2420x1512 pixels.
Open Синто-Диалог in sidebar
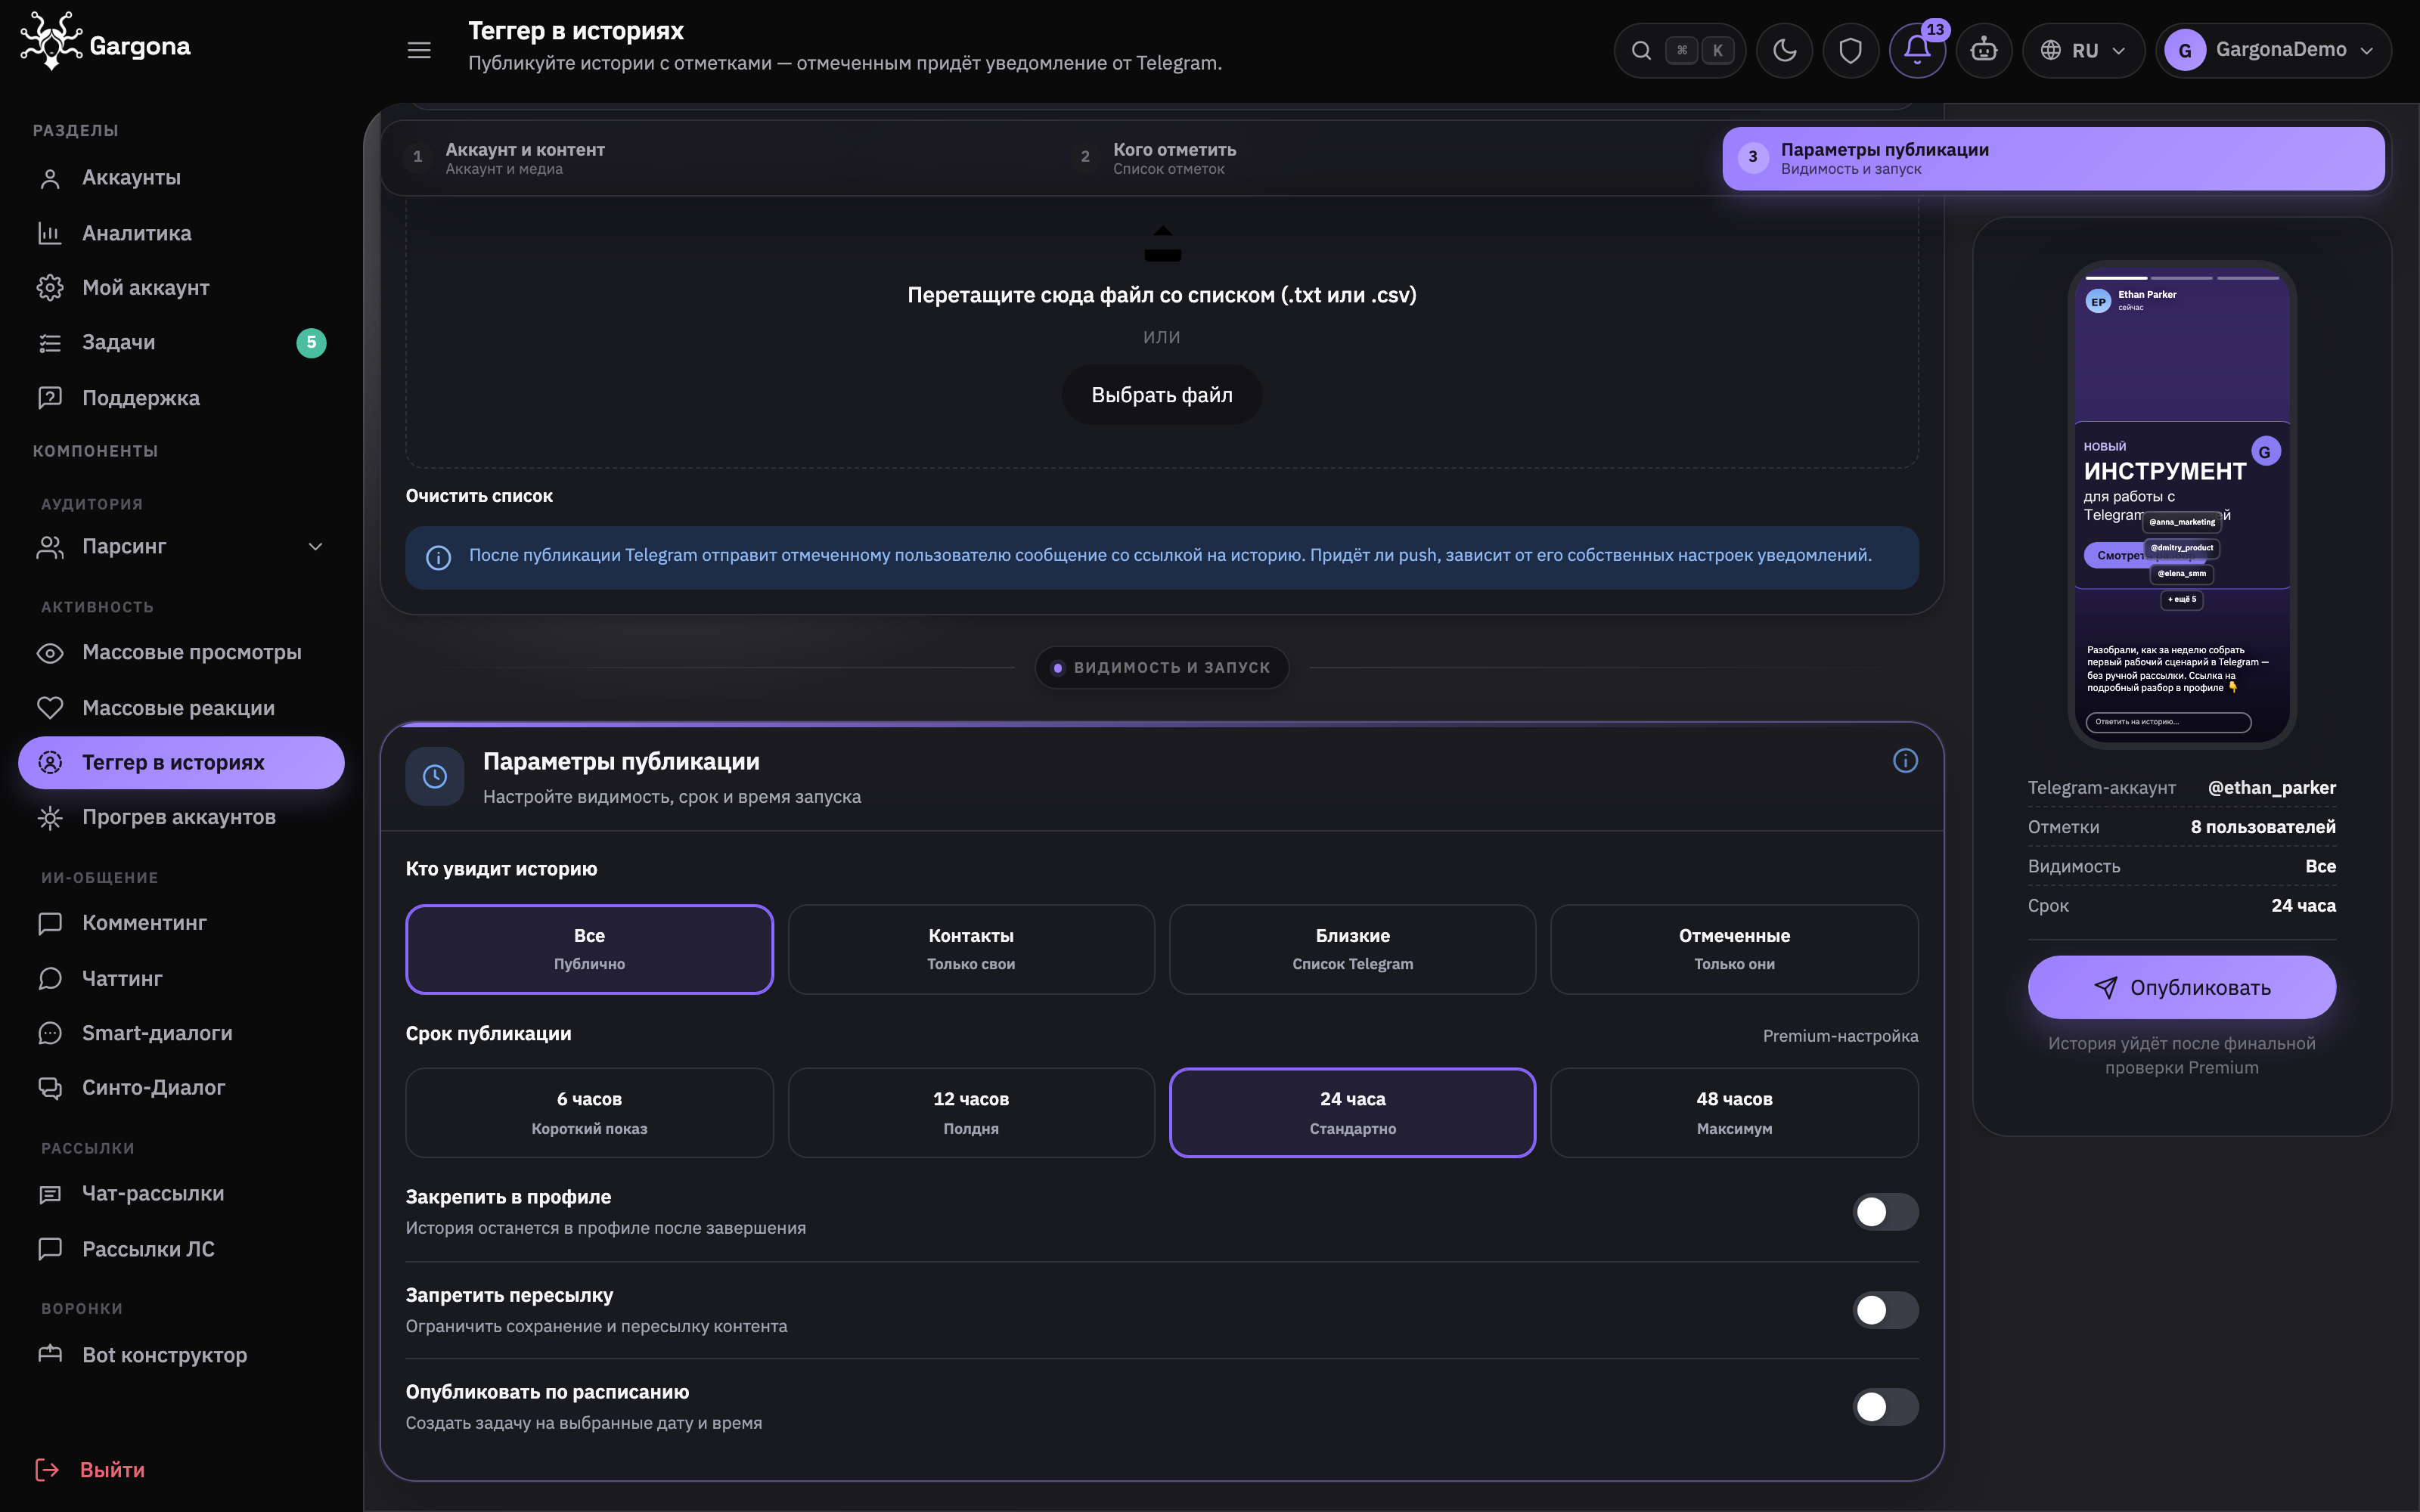tap(181, 1088)
